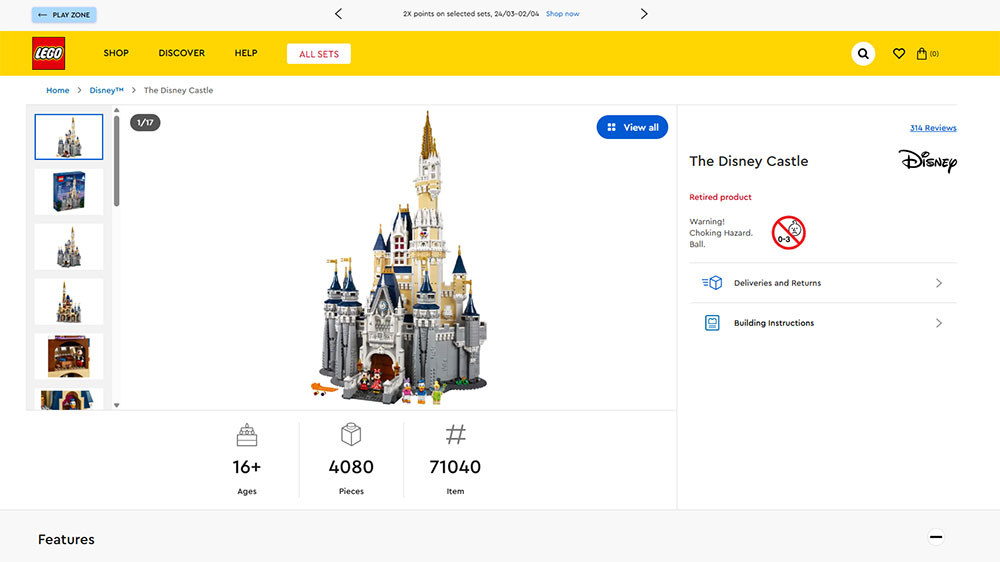Viewport: 1000px width, 562px height.
Task: Click the 1/17 image counter badge
Action: pos(145,122)
